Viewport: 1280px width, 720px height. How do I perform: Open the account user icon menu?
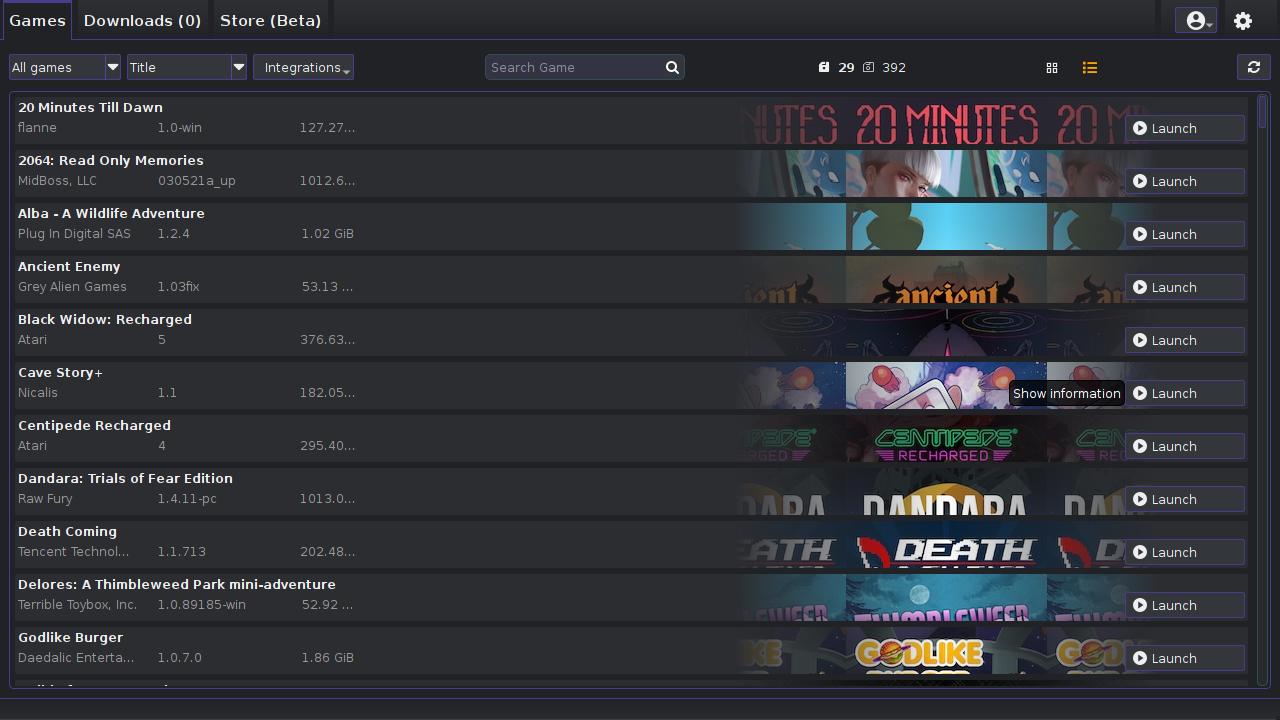[x=1196, y=20]
